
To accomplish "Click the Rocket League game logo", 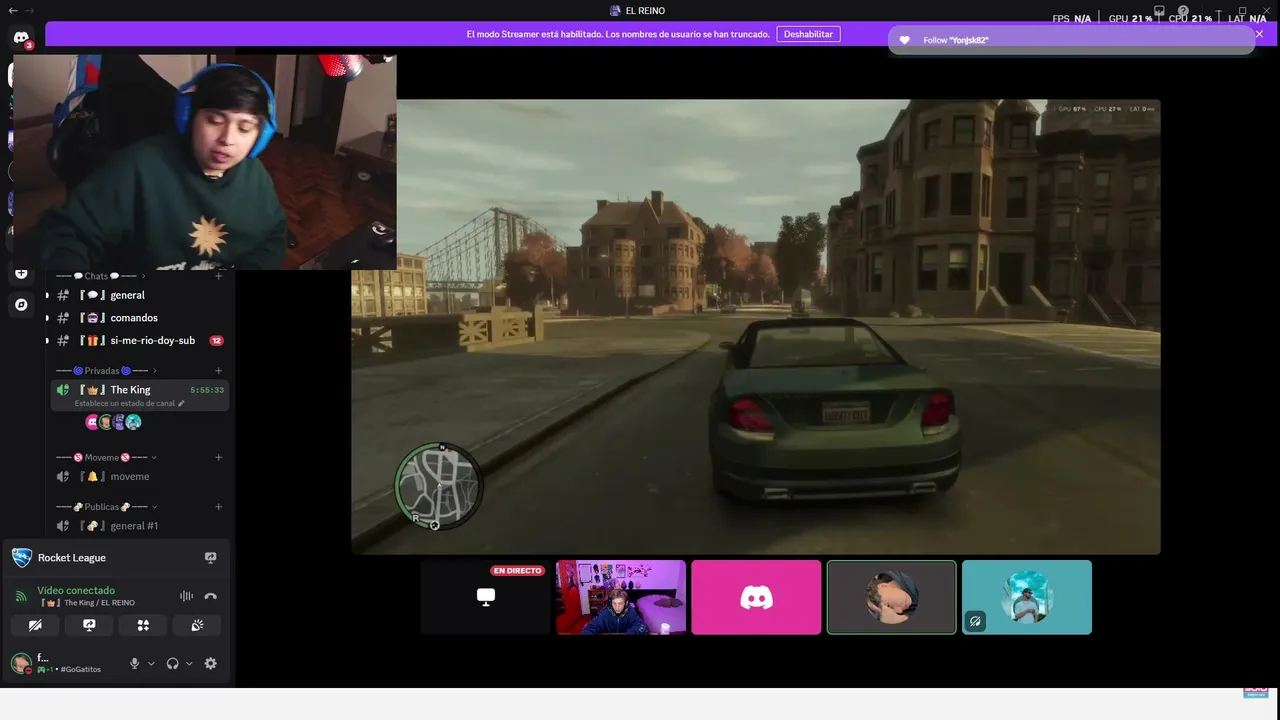I will coord(21,557).
